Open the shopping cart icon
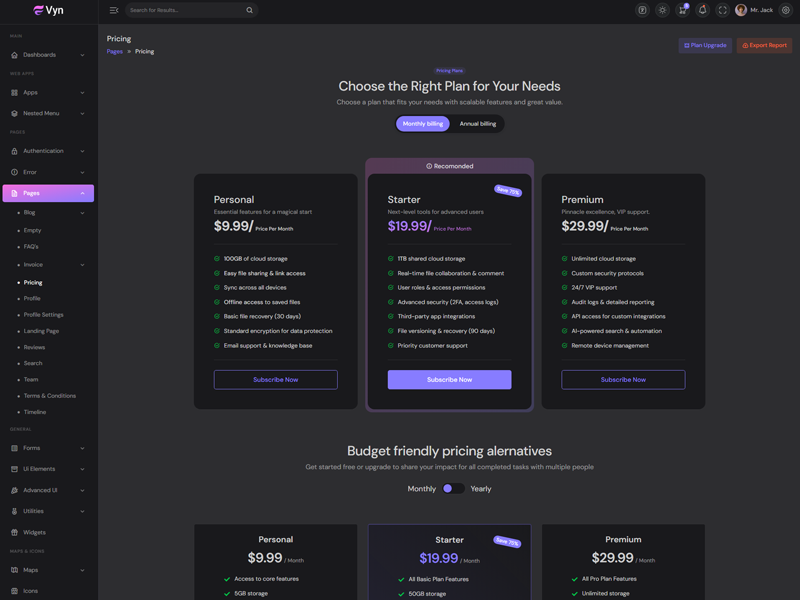Viewport: 800px width, 600px height. [682, 10]
